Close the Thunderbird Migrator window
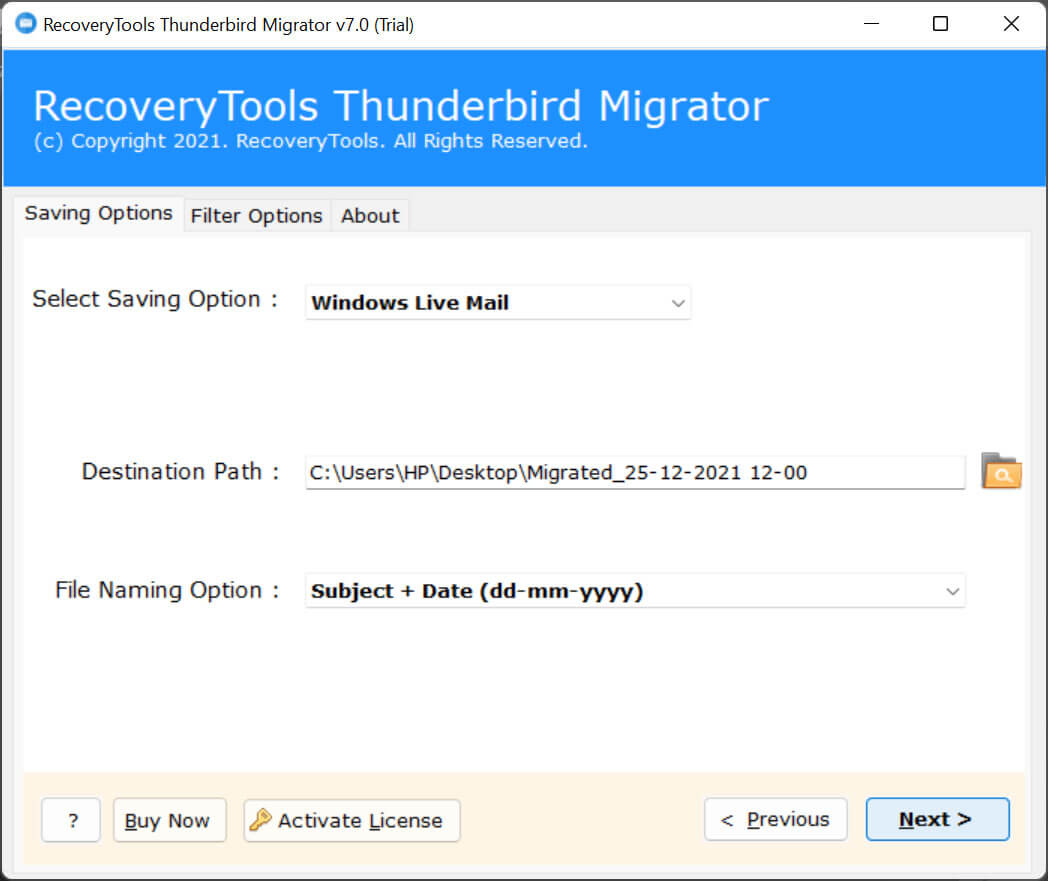This screenshot has height=881, width=1048. pos(1011,24)
